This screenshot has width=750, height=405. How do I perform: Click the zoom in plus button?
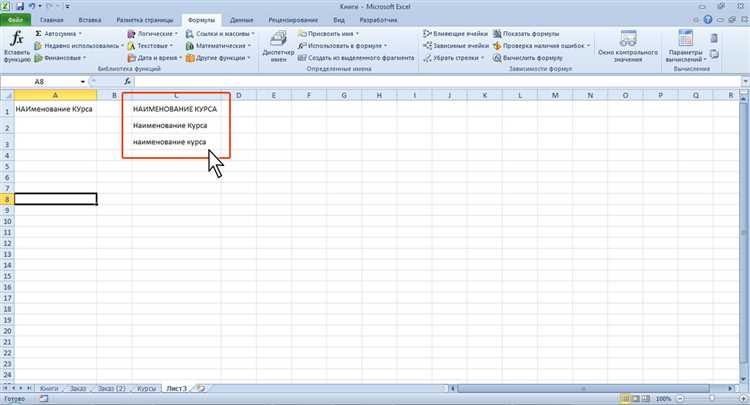pyautogui.click(x=743, y=398)
